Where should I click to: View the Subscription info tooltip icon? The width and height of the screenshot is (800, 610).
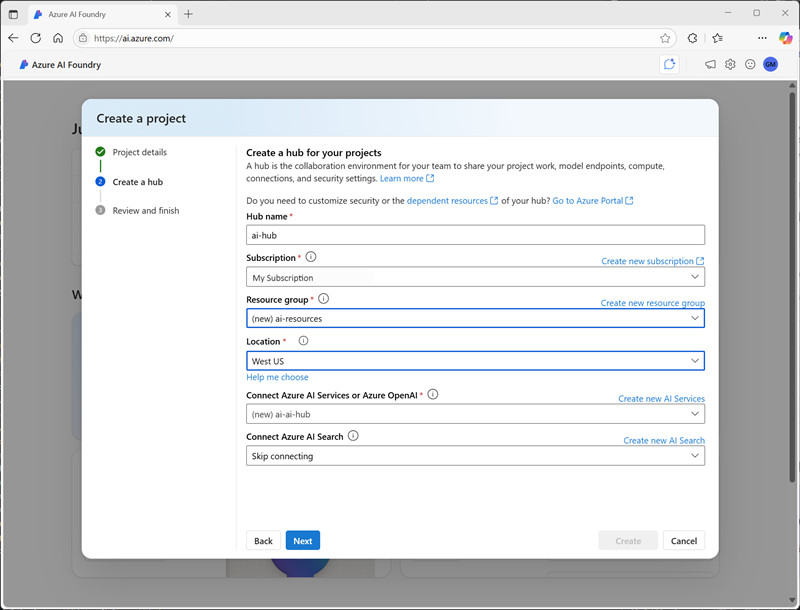click(x=310, y=257)
